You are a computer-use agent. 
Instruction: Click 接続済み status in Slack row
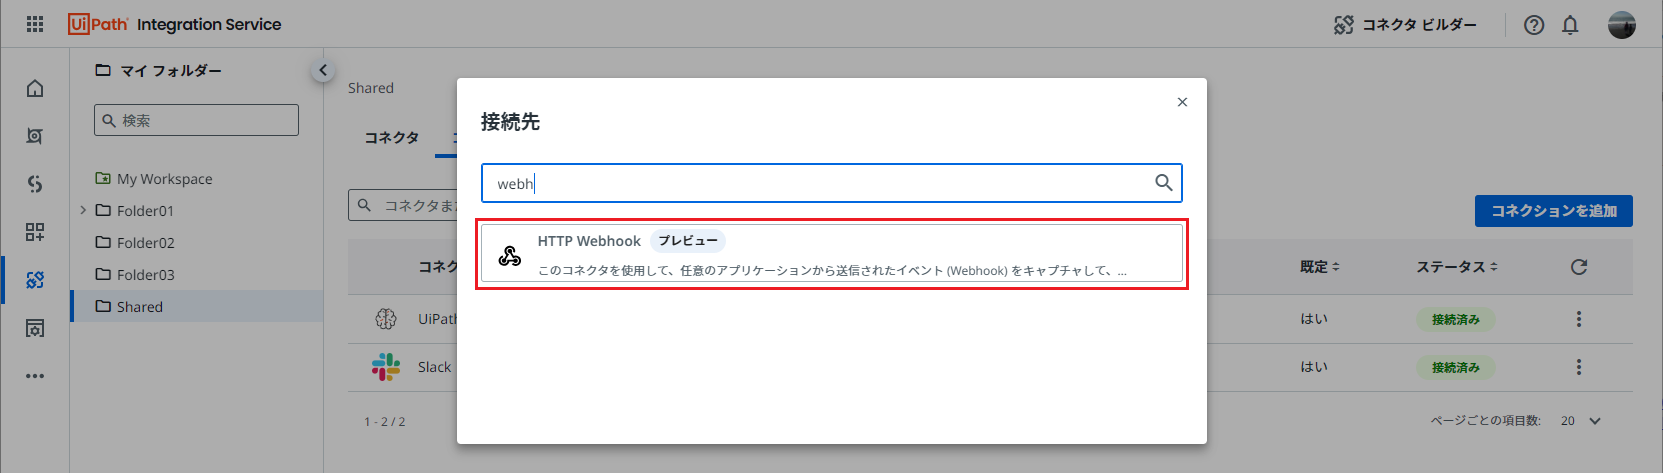pyautogui.click(x=1455, y=368)
